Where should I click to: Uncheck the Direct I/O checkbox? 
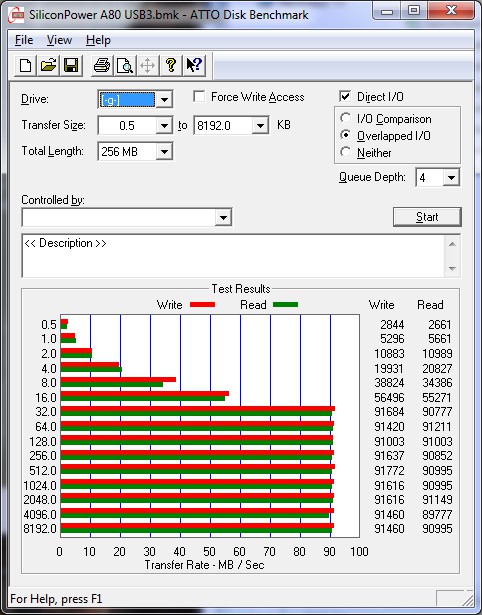coord(345,96)
